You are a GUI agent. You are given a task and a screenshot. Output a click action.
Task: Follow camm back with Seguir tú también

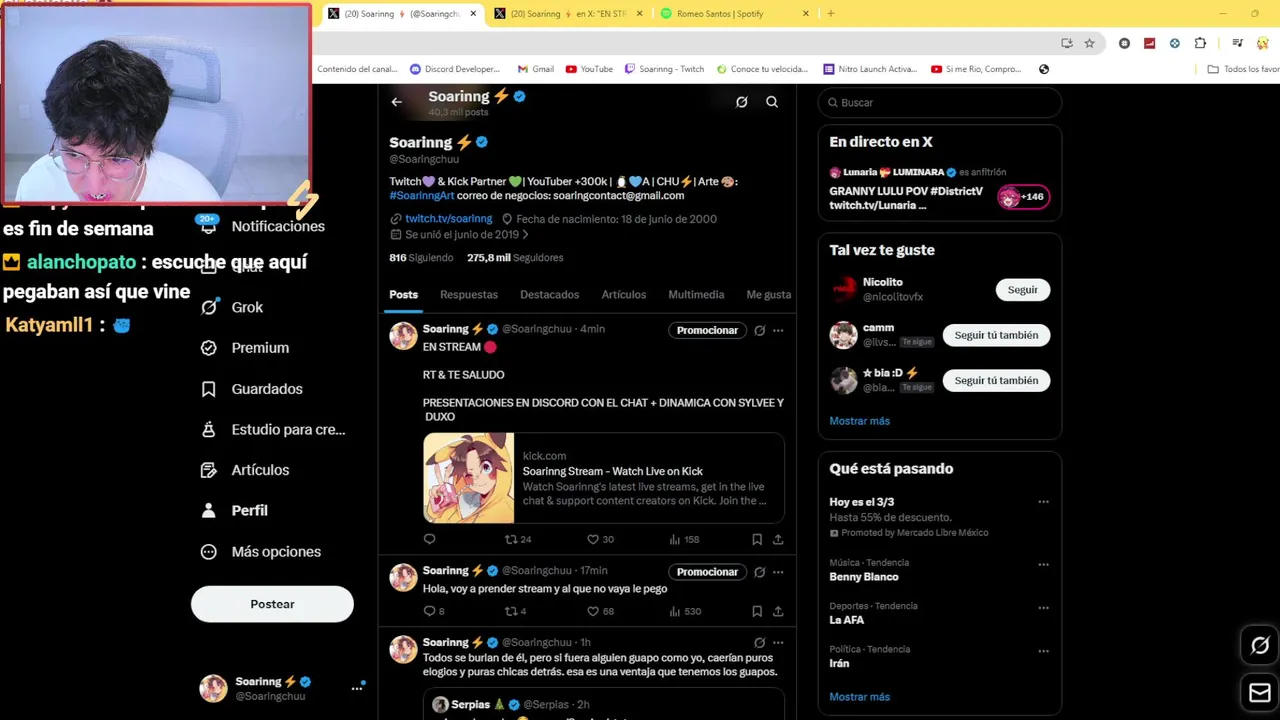coord(996,335)
